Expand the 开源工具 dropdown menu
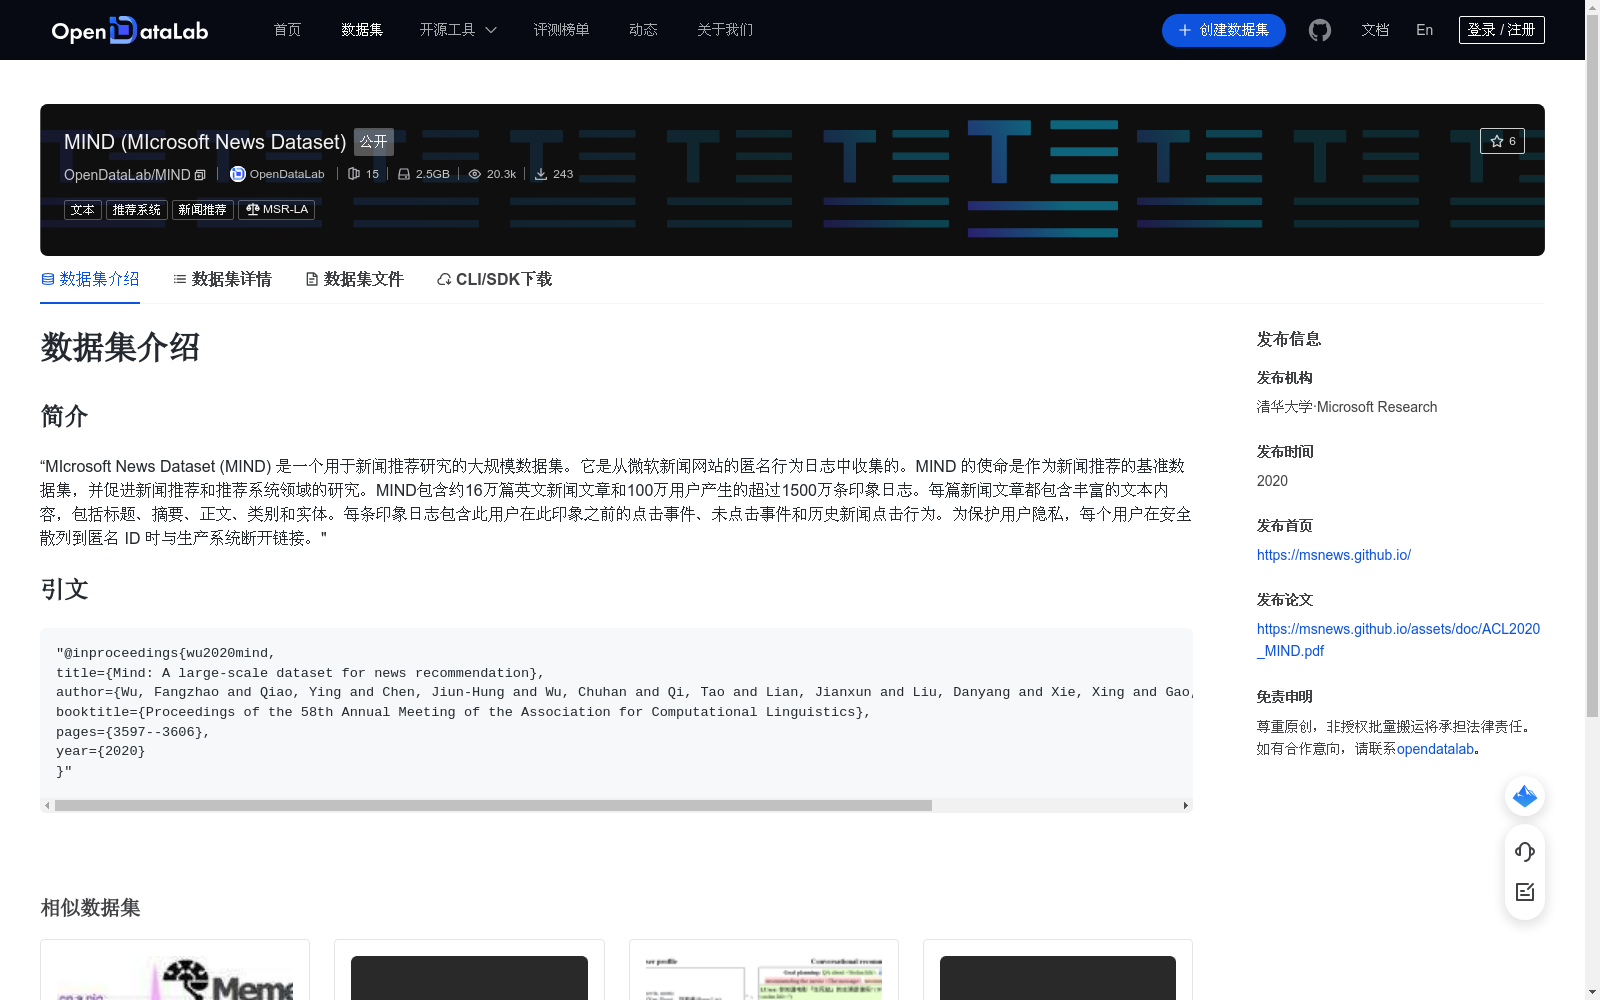1600x1000 pixels. pyautogui.click(x=458, y=30)
